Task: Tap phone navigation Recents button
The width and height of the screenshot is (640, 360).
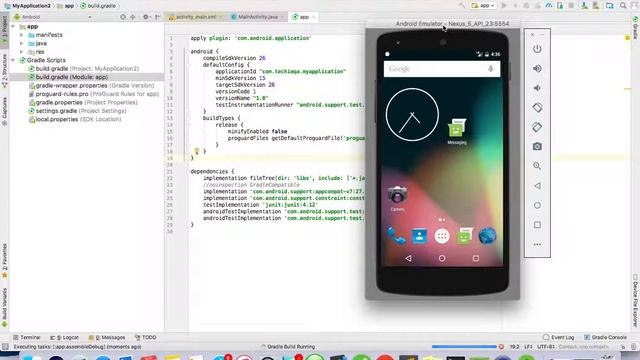Action: pyautogui.click(x=476, y=258)
